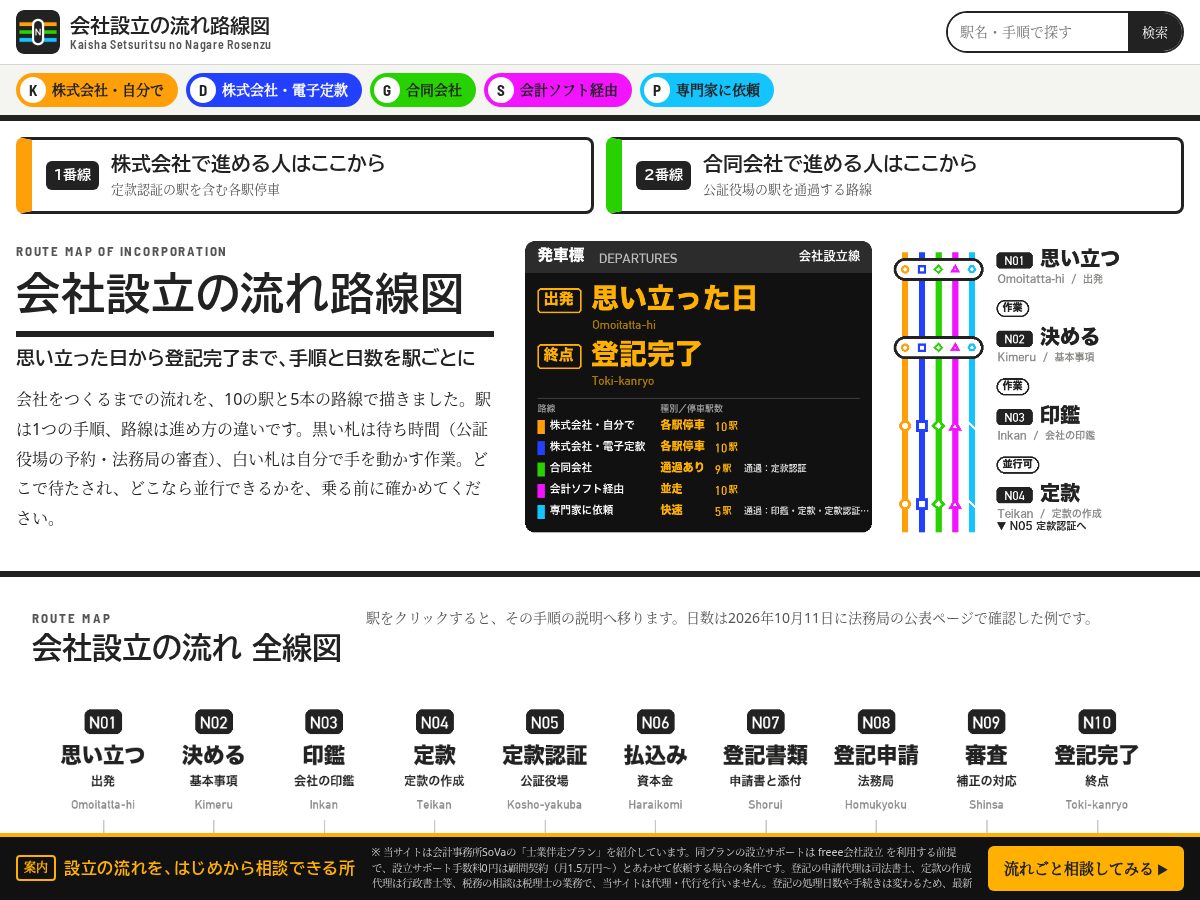Open N03 印鑑 station in full route map

click(x=324, y=760)
